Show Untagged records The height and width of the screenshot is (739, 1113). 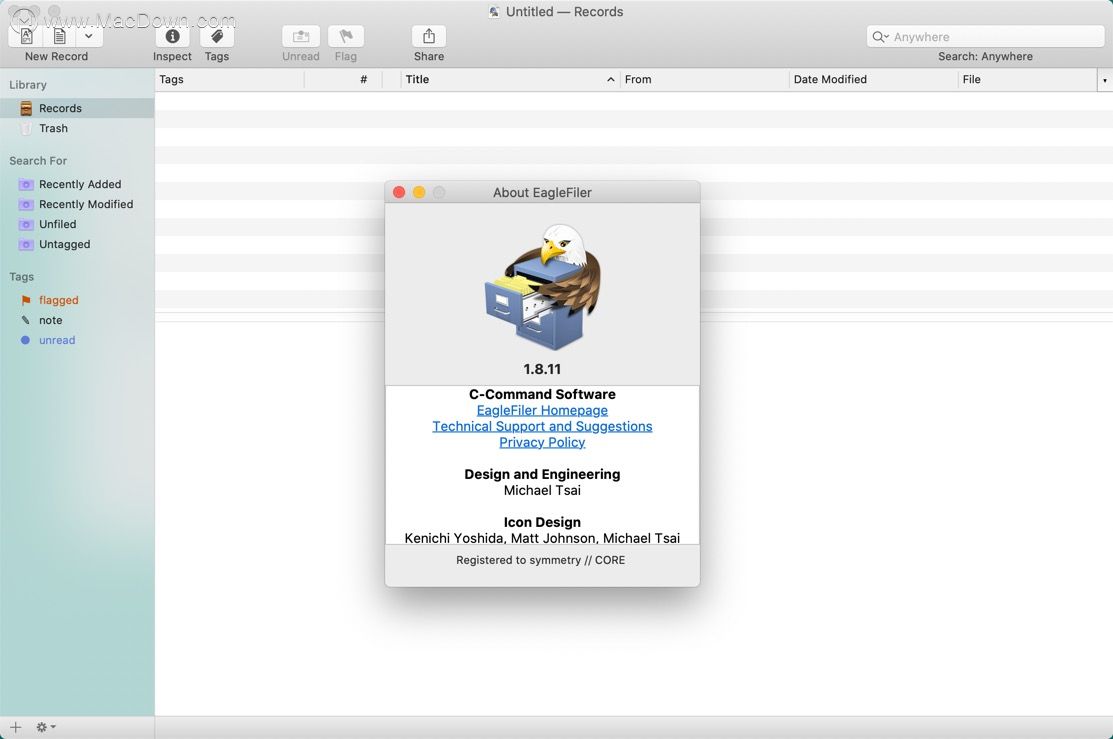coord(77,244)
